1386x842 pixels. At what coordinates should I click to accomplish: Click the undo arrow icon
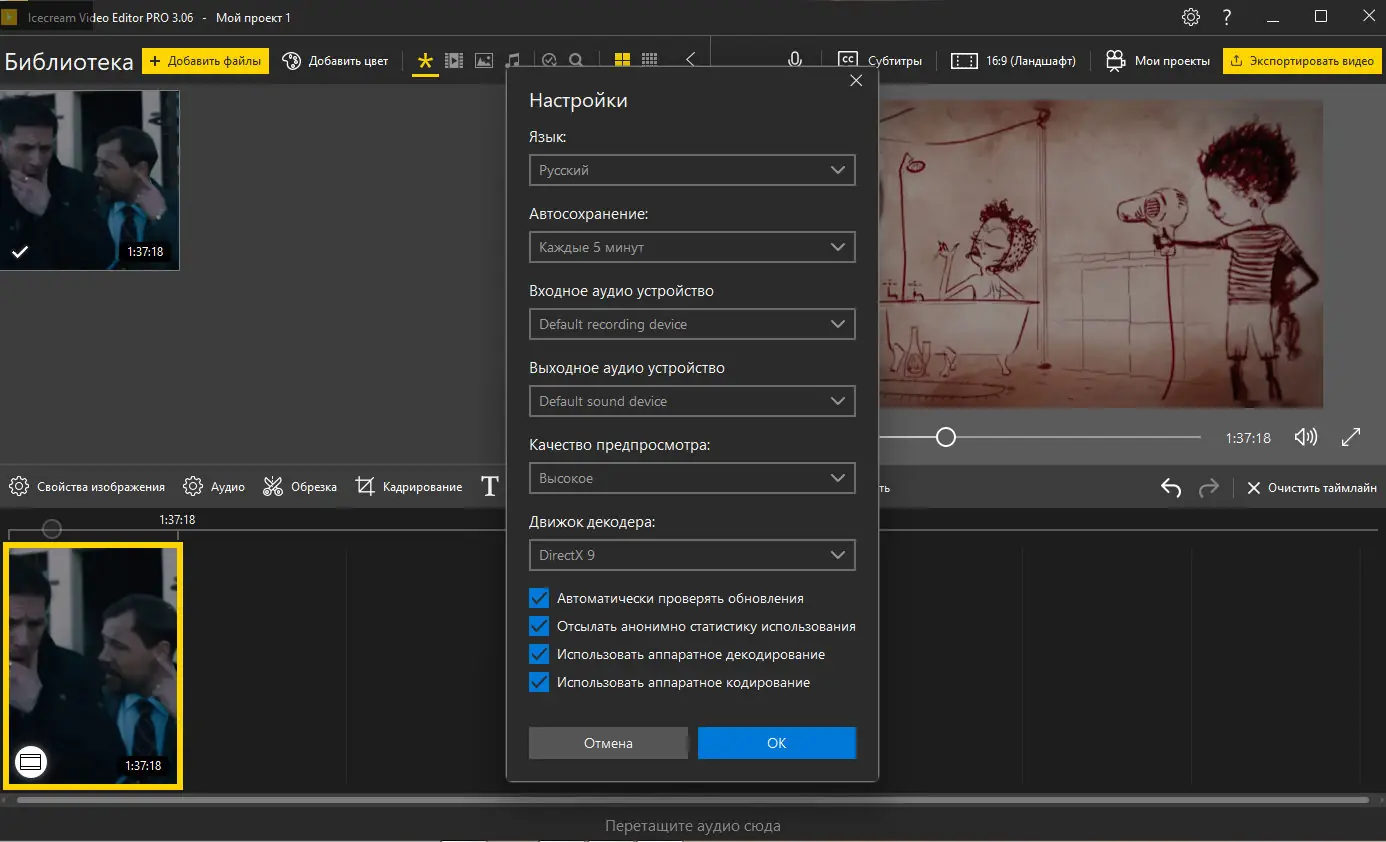(x=1171, y=488)
